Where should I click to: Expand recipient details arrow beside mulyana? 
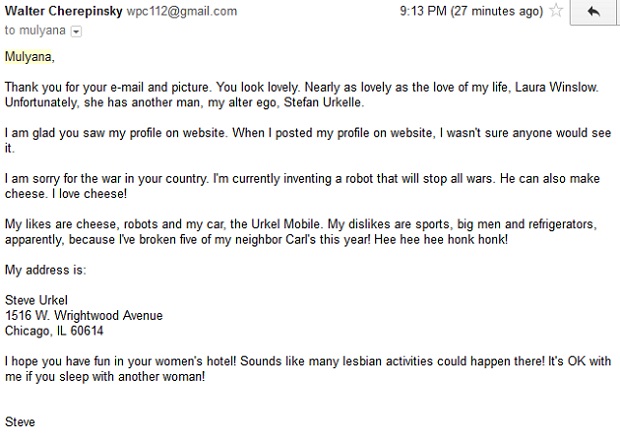76,31
